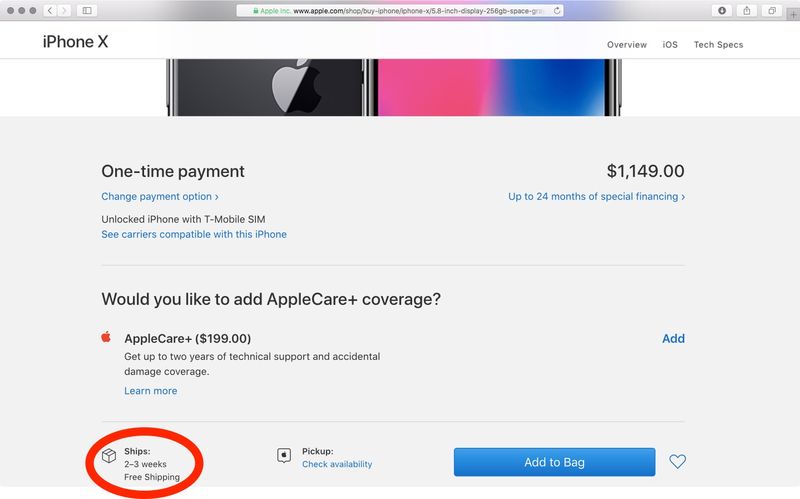Open AppleCare+ Learn more link
800x499 pixels.
coord(151,391)
